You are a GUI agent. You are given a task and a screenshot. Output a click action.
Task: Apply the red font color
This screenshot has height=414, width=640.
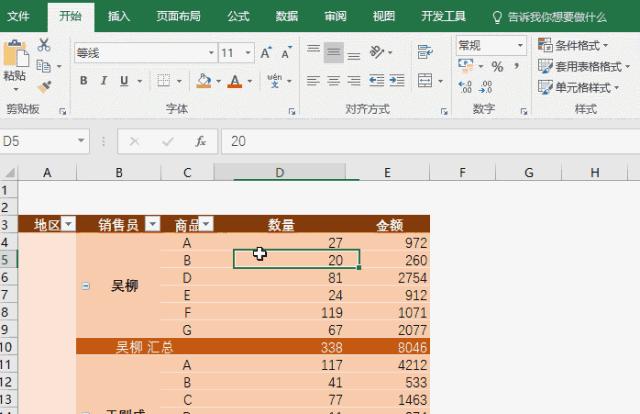tap(235, 80)
